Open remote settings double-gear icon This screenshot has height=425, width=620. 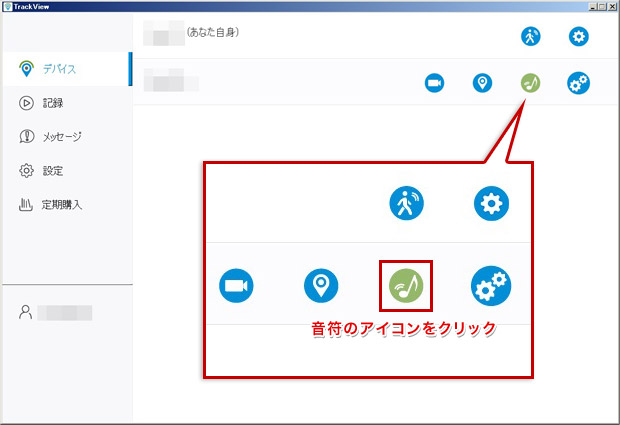coord(578,83)
